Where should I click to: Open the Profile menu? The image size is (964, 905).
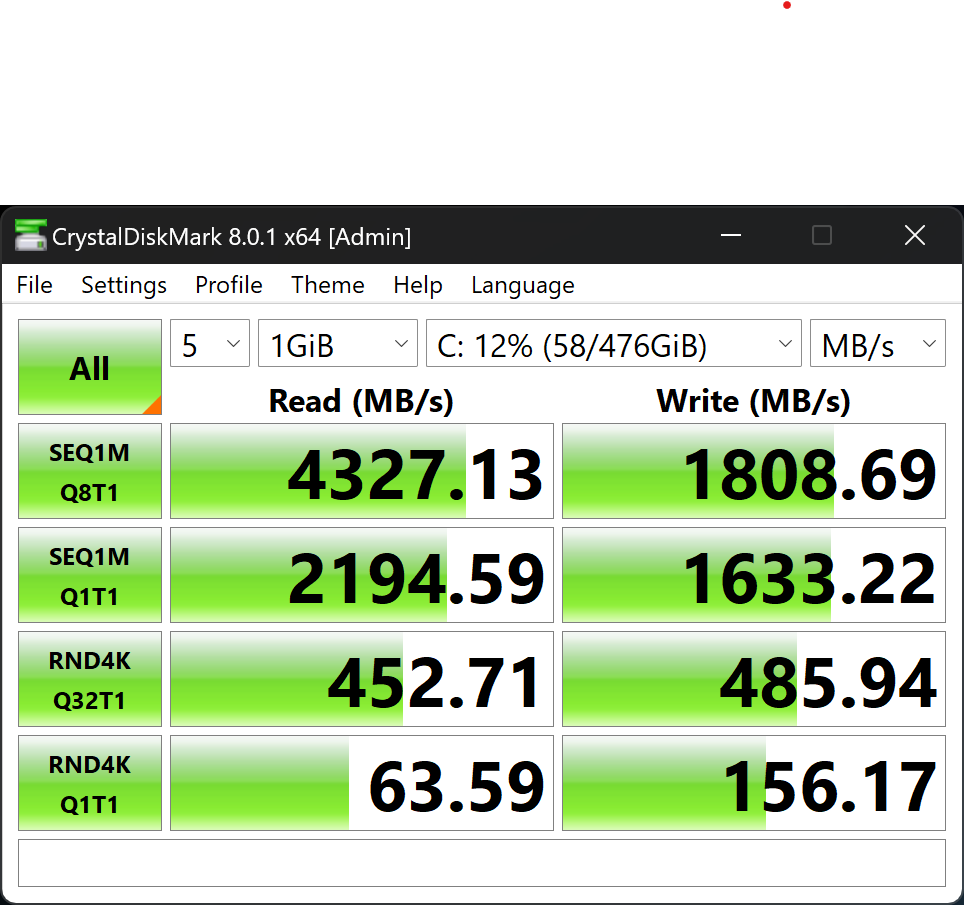click(x=229, y=285)
